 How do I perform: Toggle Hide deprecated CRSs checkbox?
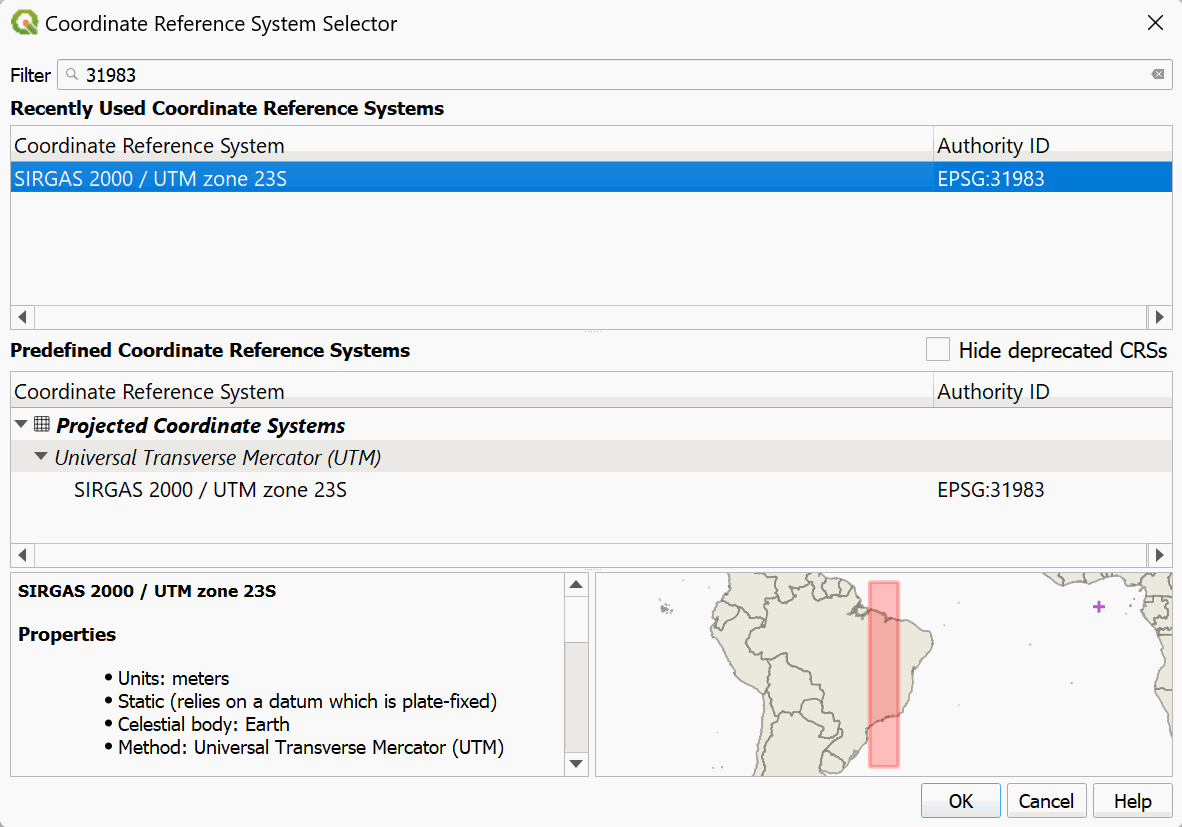tap(937, 350)
